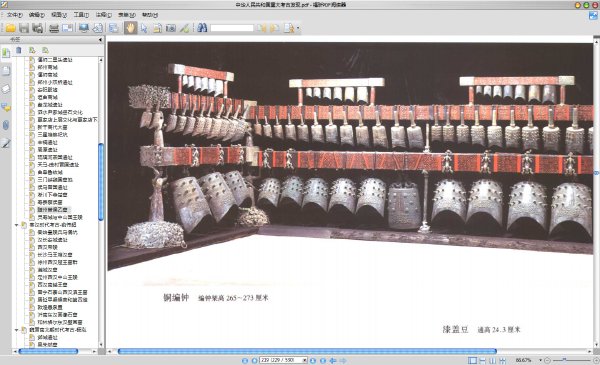Switch to continuous facing layout
This screenshot has height=365, width=600.
point(502,360)
